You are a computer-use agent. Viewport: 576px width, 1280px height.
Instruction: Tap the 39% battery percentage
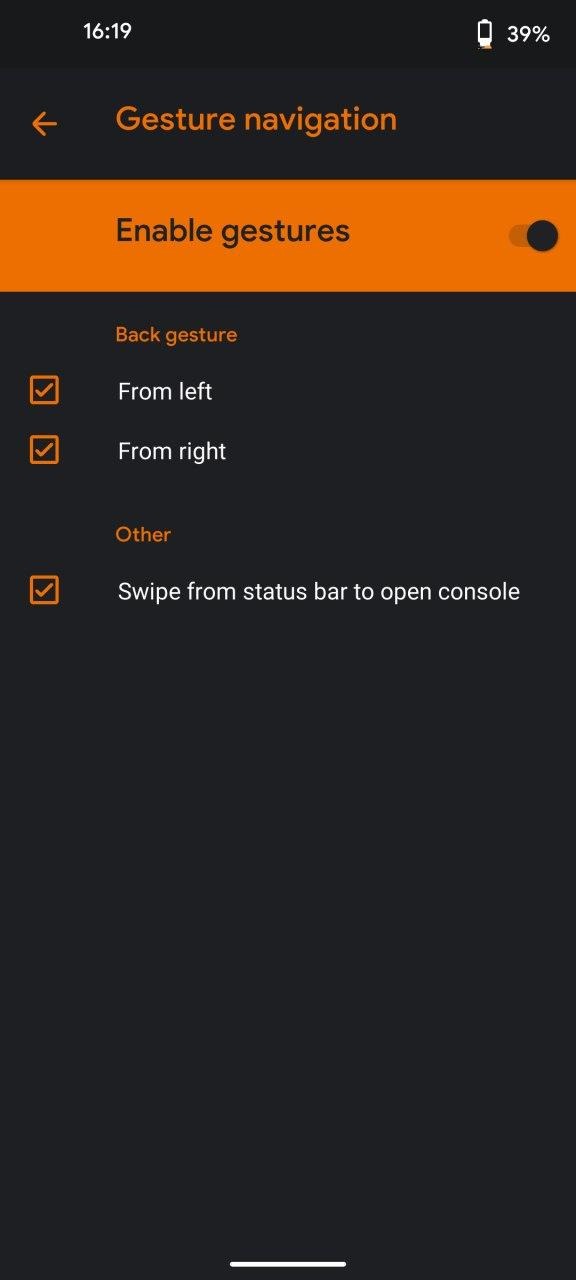click(528, 34)
